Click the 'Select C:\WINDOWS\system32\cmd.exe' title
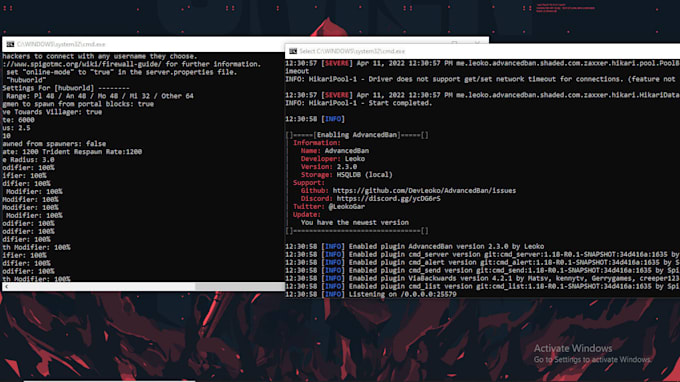Screen dimensions: 680x382 click(x=352, y=51)
